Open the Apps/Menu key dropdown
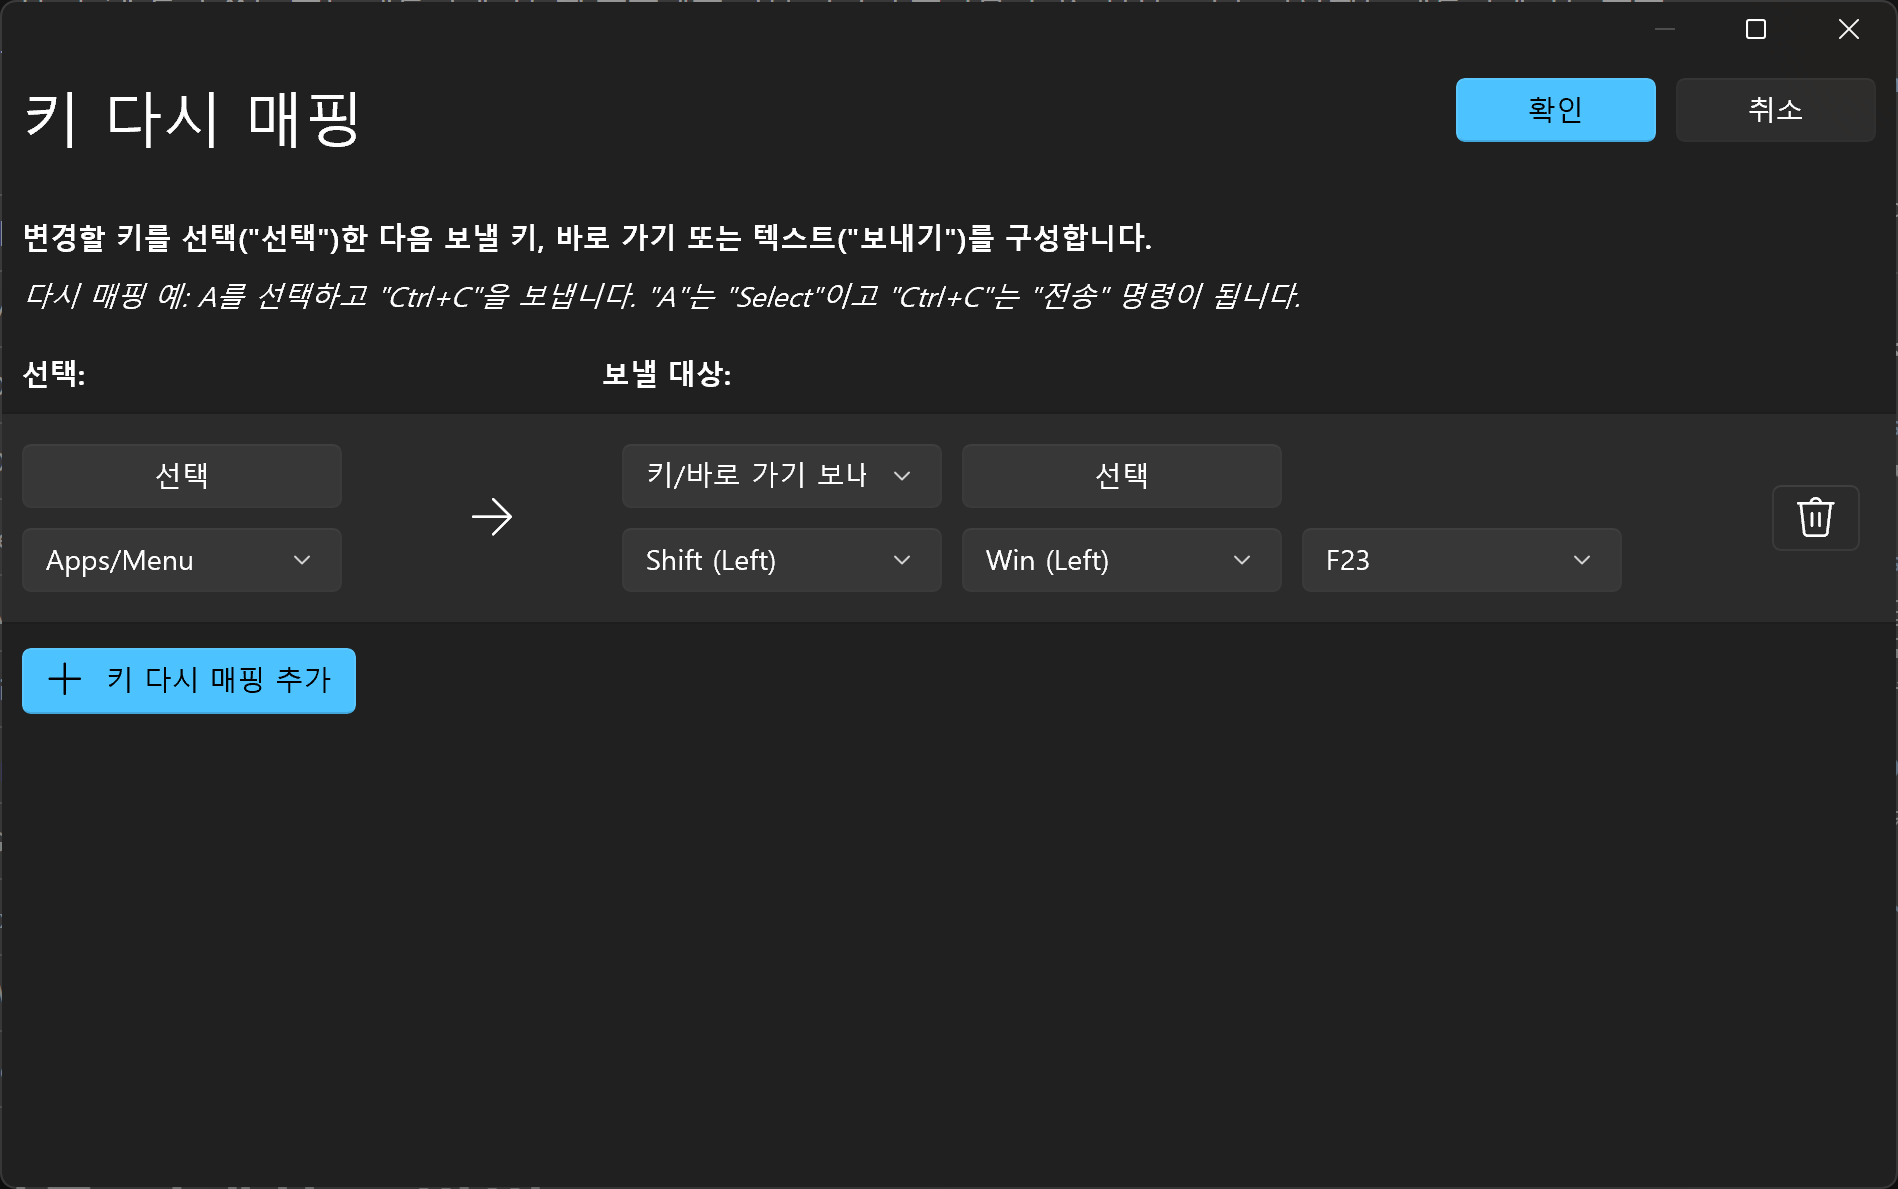The image size is (1898, 1189). point(182,560)
